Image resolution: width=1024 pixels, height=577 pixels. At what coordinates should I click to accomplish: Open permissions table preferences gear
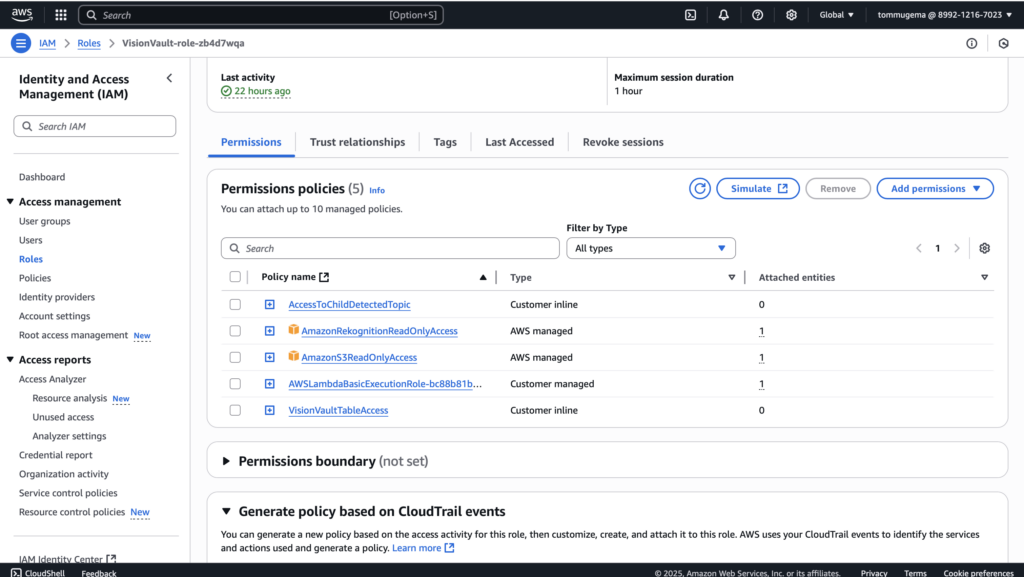984,248
